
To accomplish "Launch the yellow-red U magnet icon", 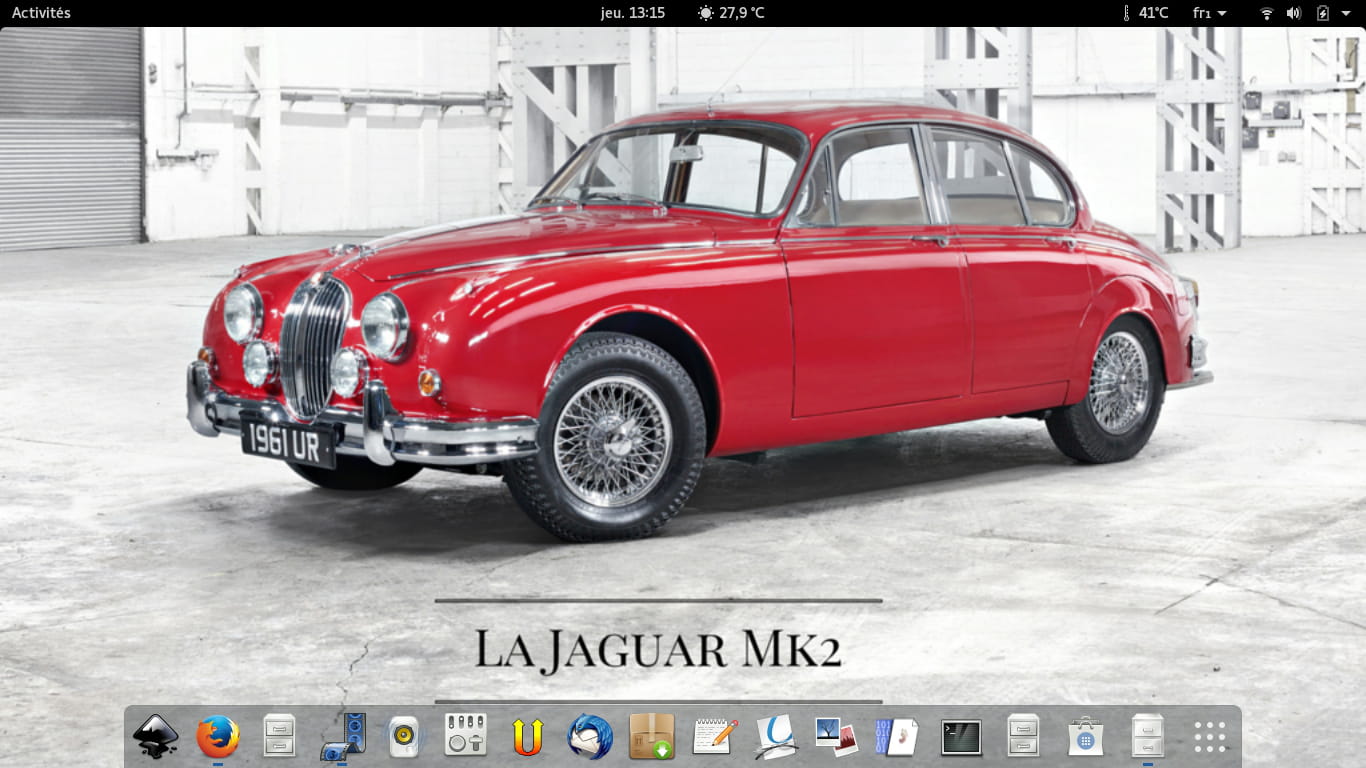I will click(527, 737).
